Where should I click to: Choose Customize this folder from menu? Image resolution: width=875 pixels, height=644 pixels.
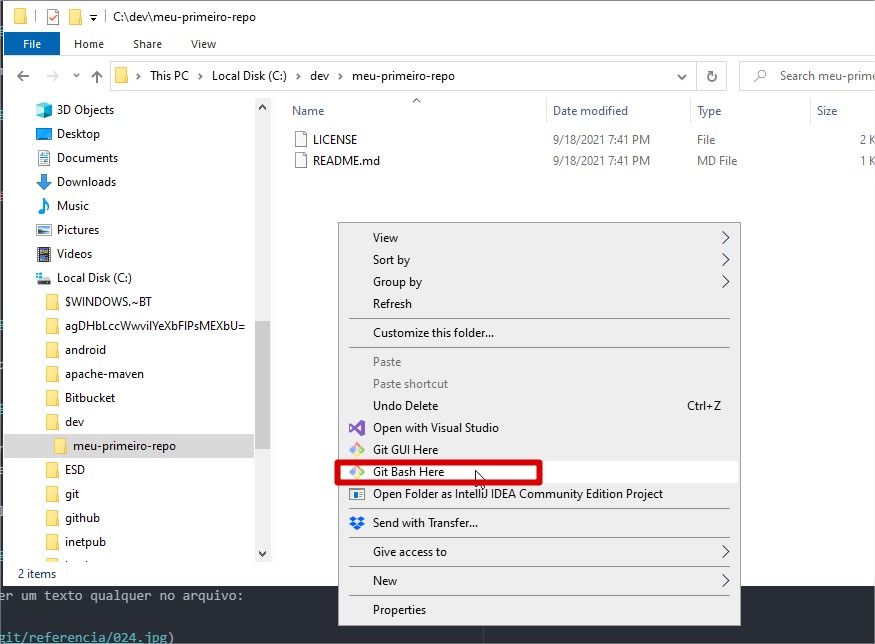tap(539, 333)
